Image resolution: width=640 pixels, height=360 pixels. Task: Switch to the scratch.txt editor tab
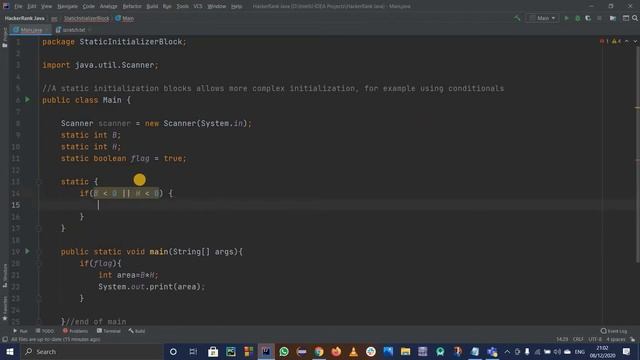73,30
